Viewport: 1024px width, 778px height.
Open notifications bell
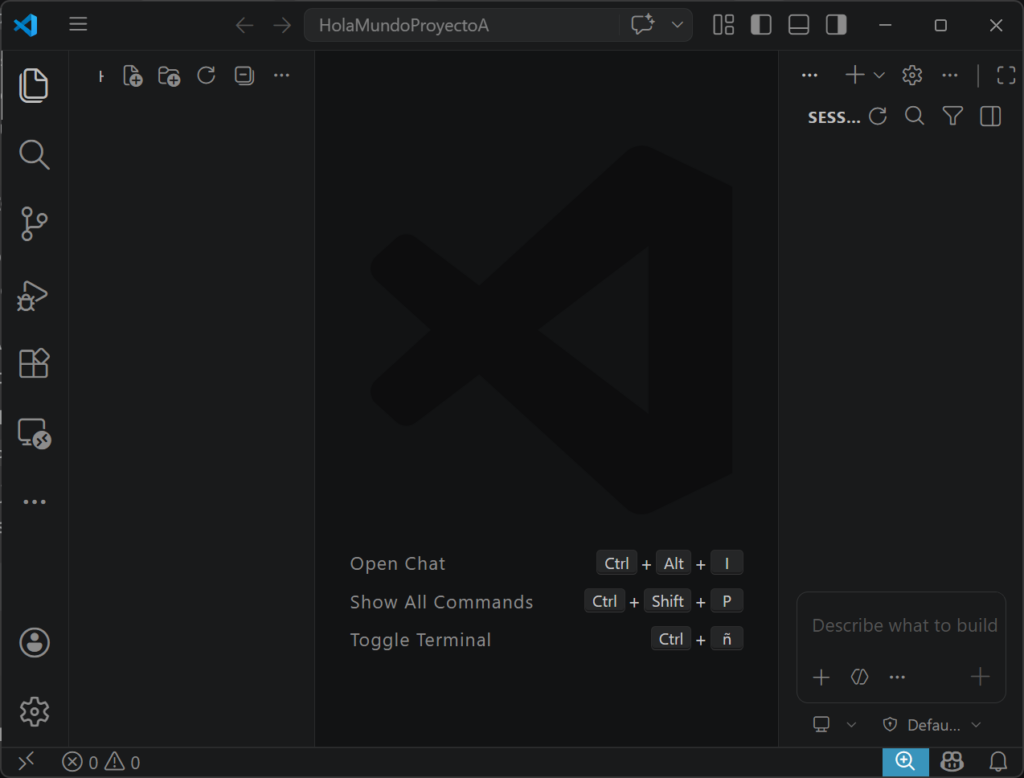pos(998,762)
